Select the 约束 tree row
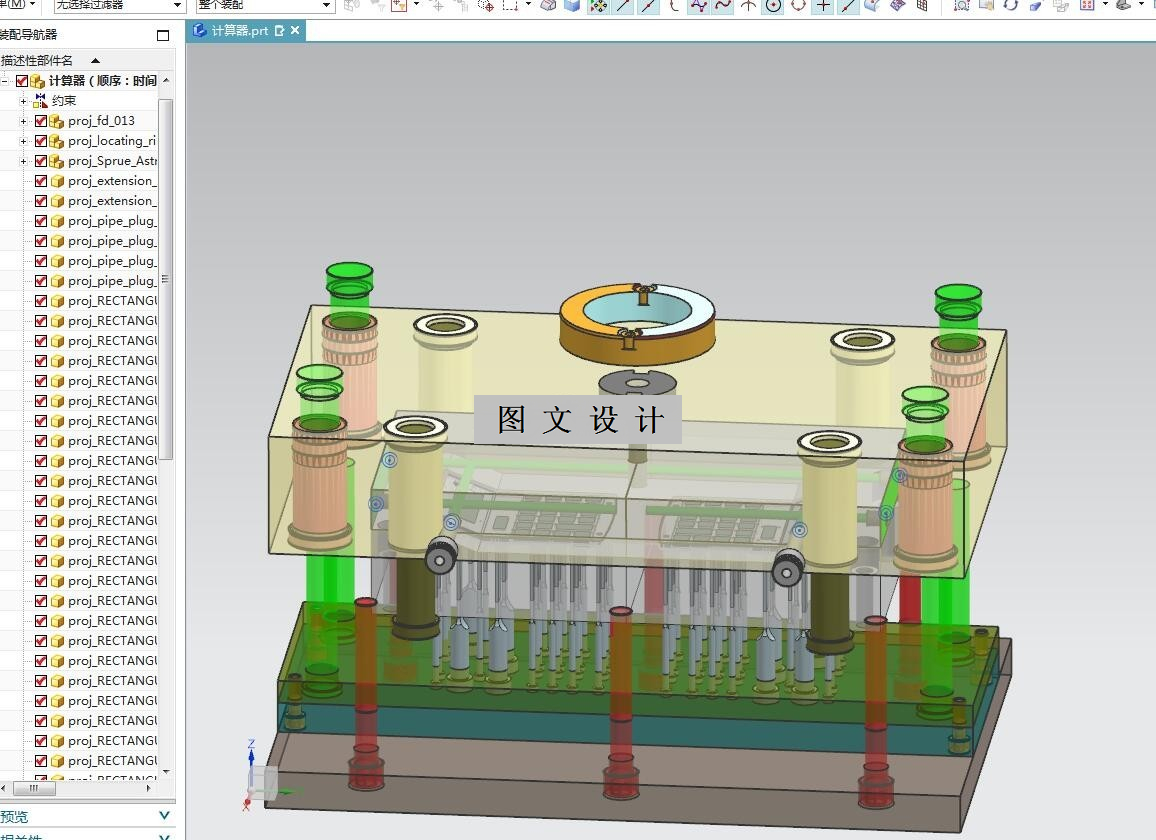 (x=64, y=101)
